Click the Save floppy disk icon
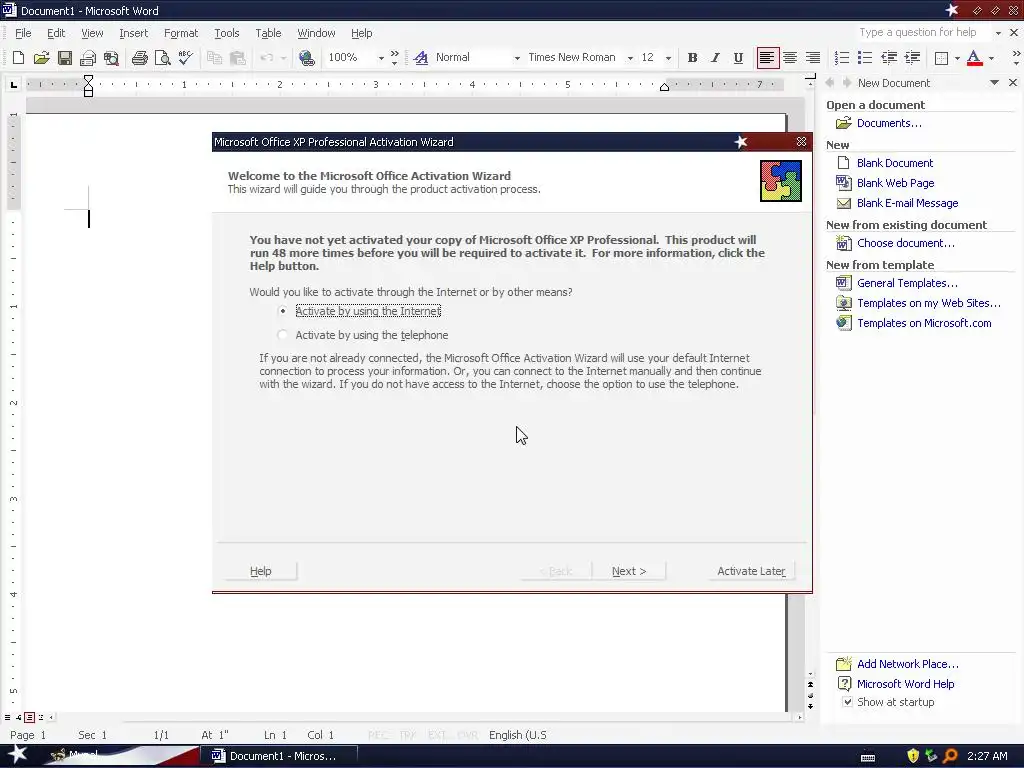 (x=65, y=57)
